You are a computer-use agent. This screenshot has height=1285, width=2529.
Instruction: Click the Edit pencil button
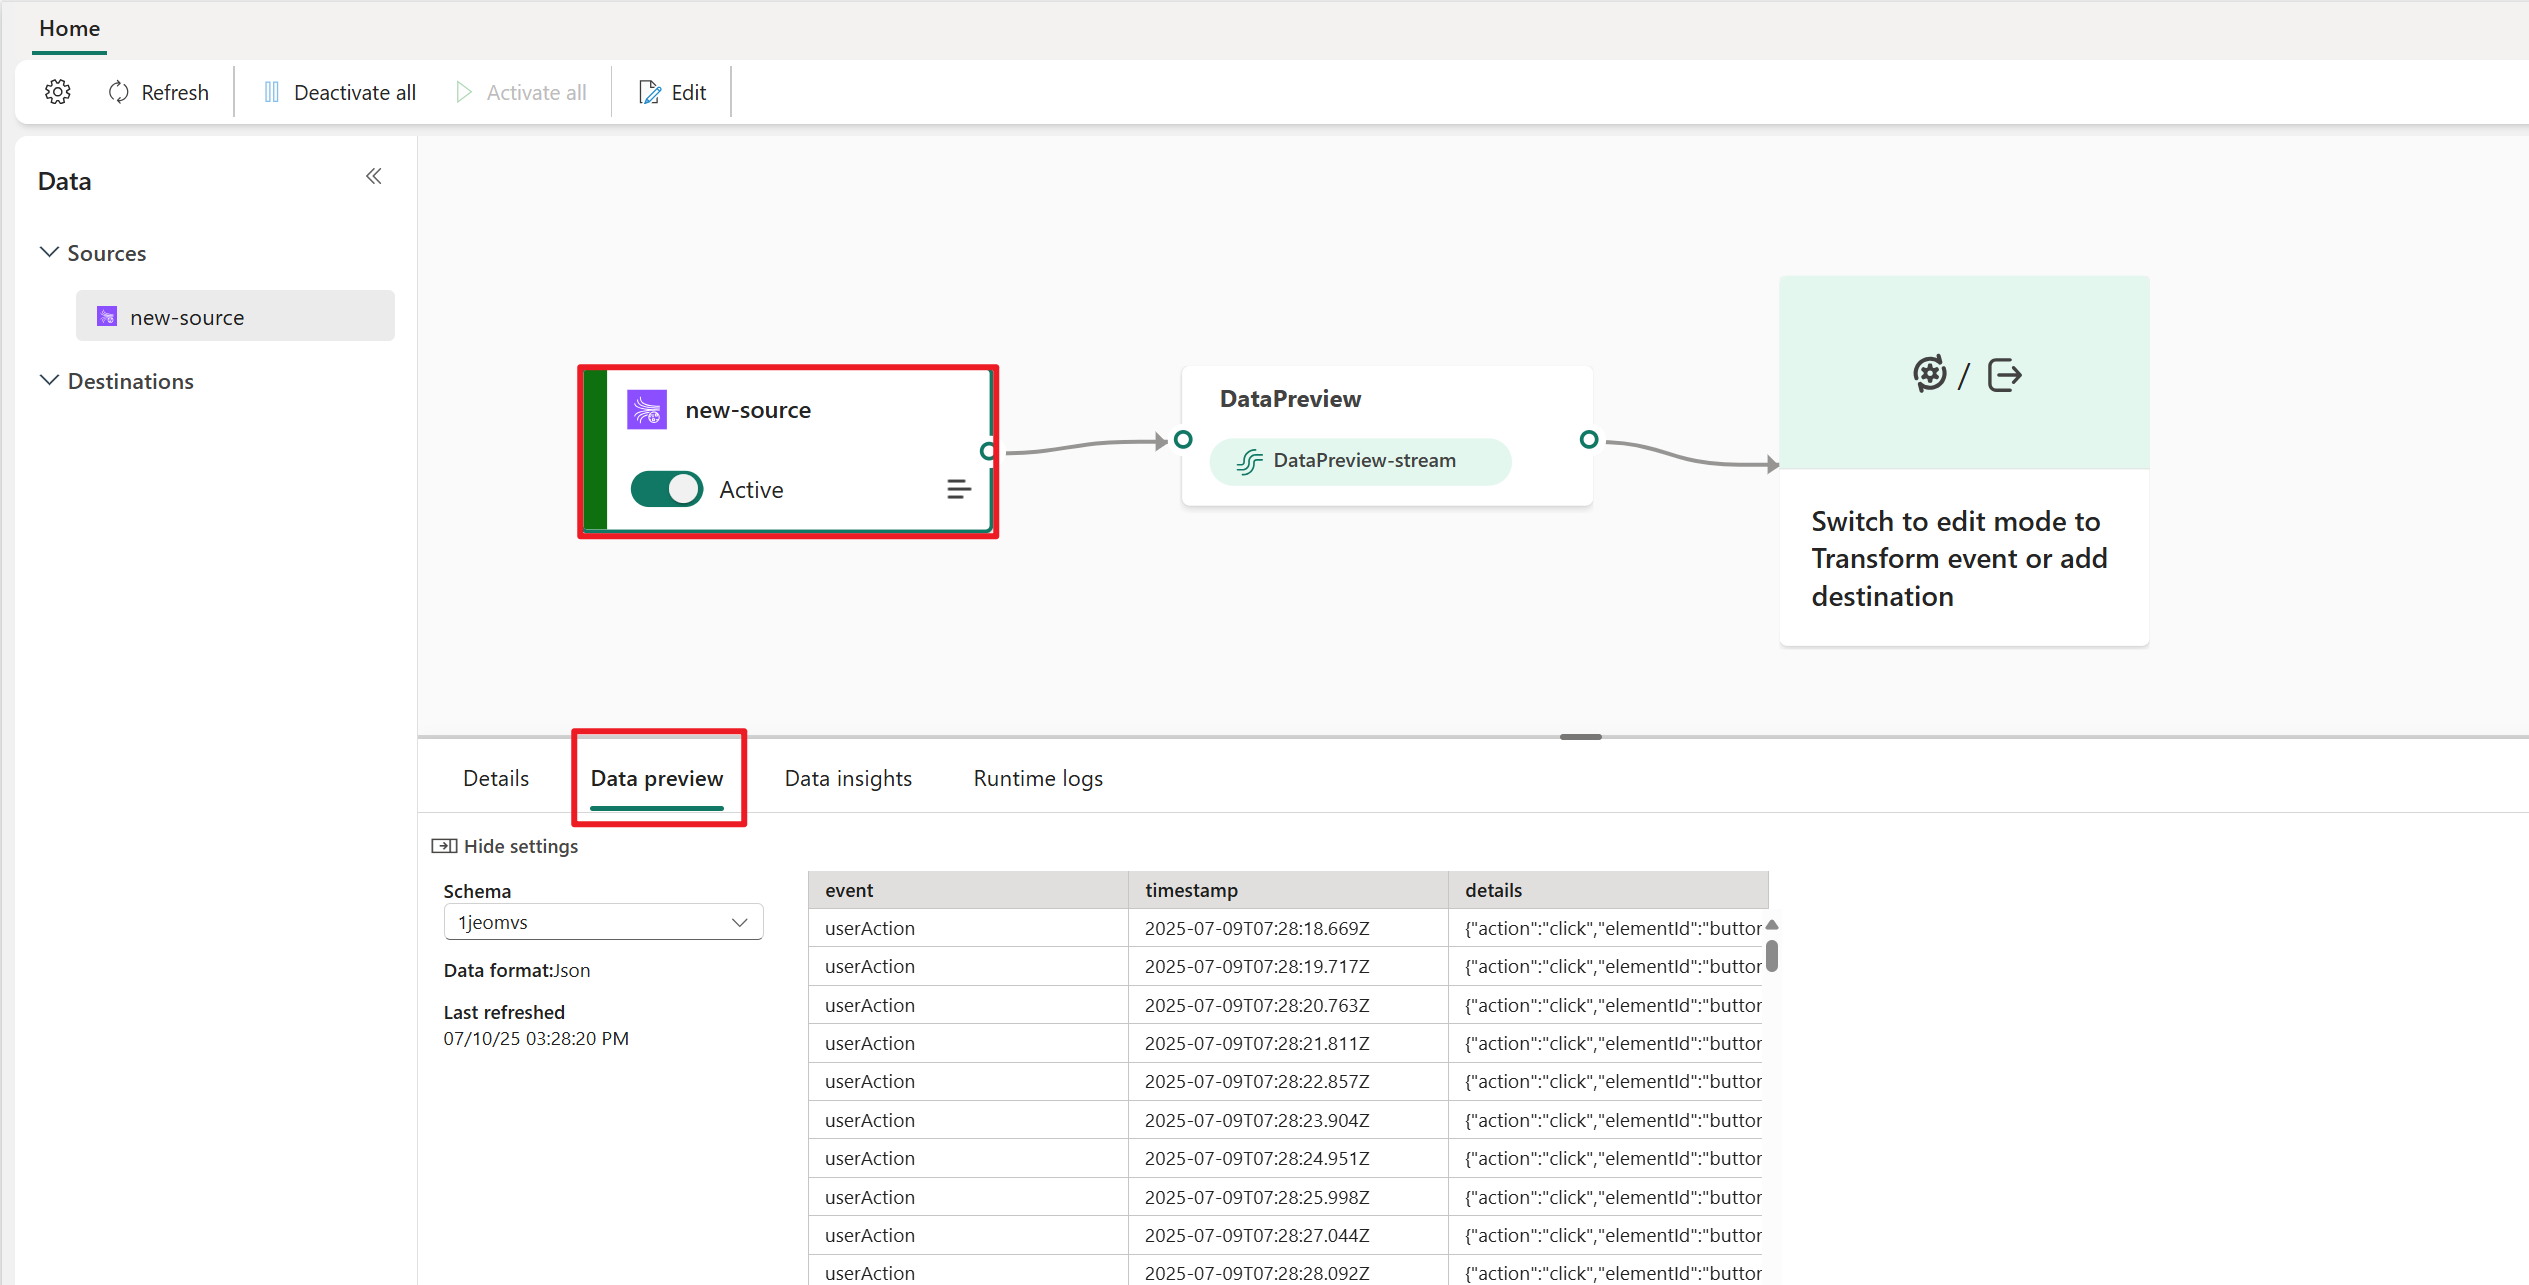(x=673, y=92)
